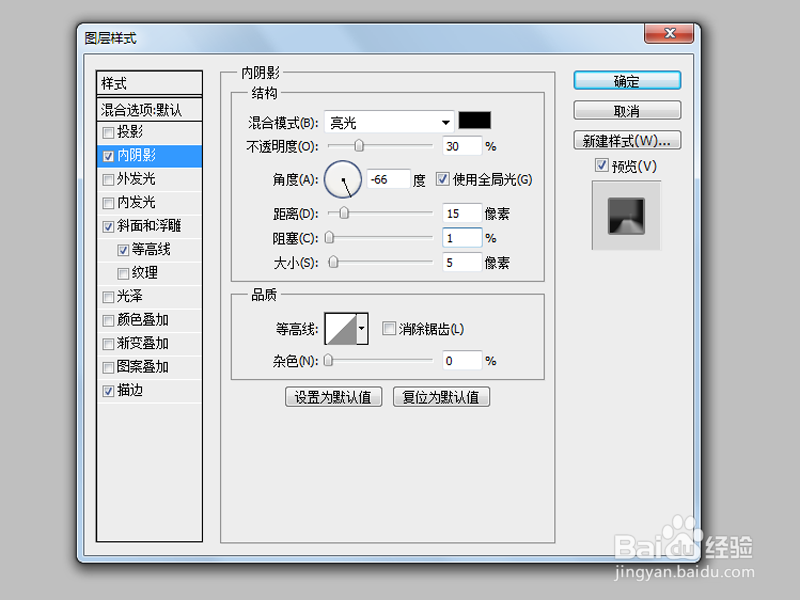Image resolution: width=800 pixels, height=600 pixels.
Task: Select the 光泽 style row label
Action: (130, 296)
